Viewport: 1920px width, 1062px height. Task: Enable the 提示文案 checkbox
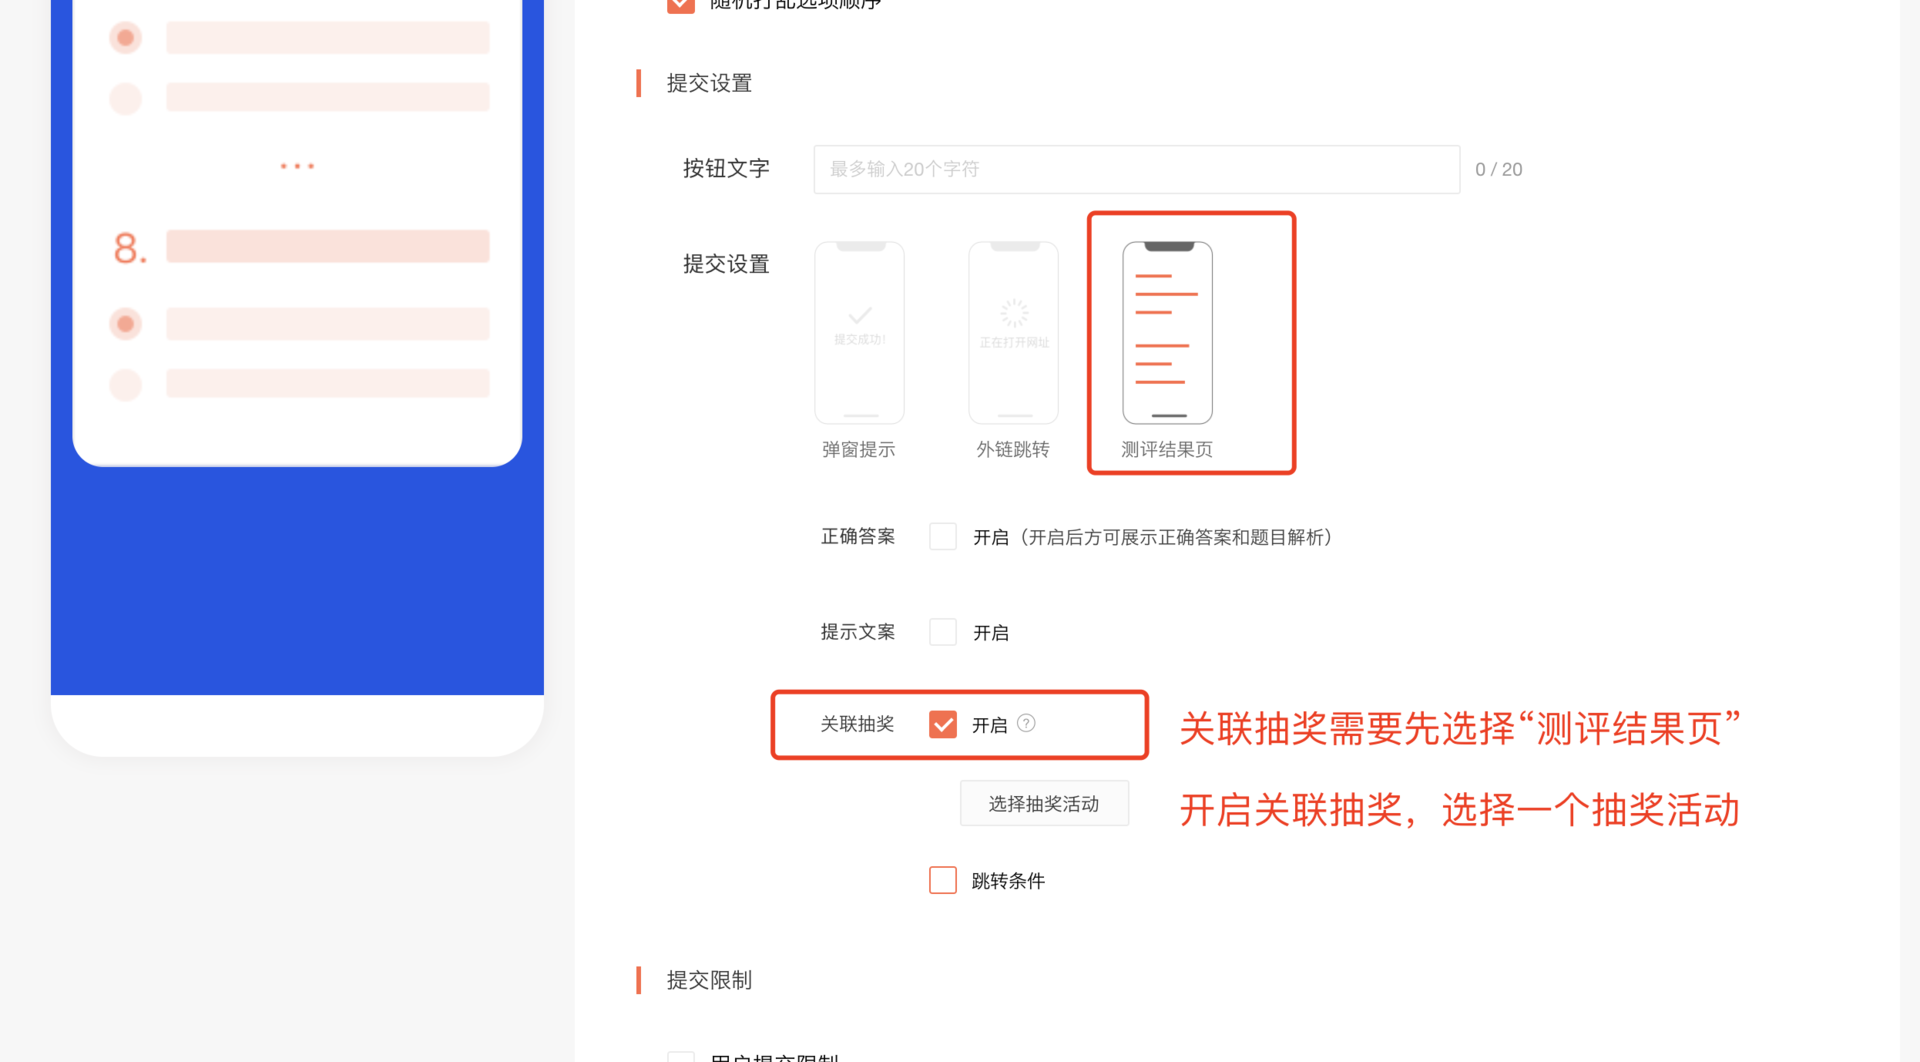coord(942,632)
